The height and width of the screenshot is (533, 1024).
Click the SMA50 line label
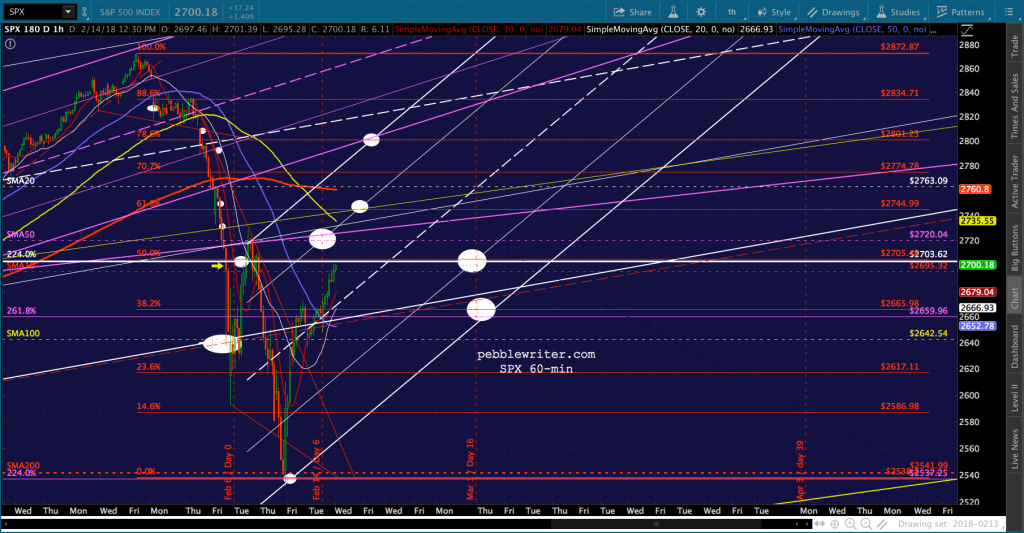(20, 234)
